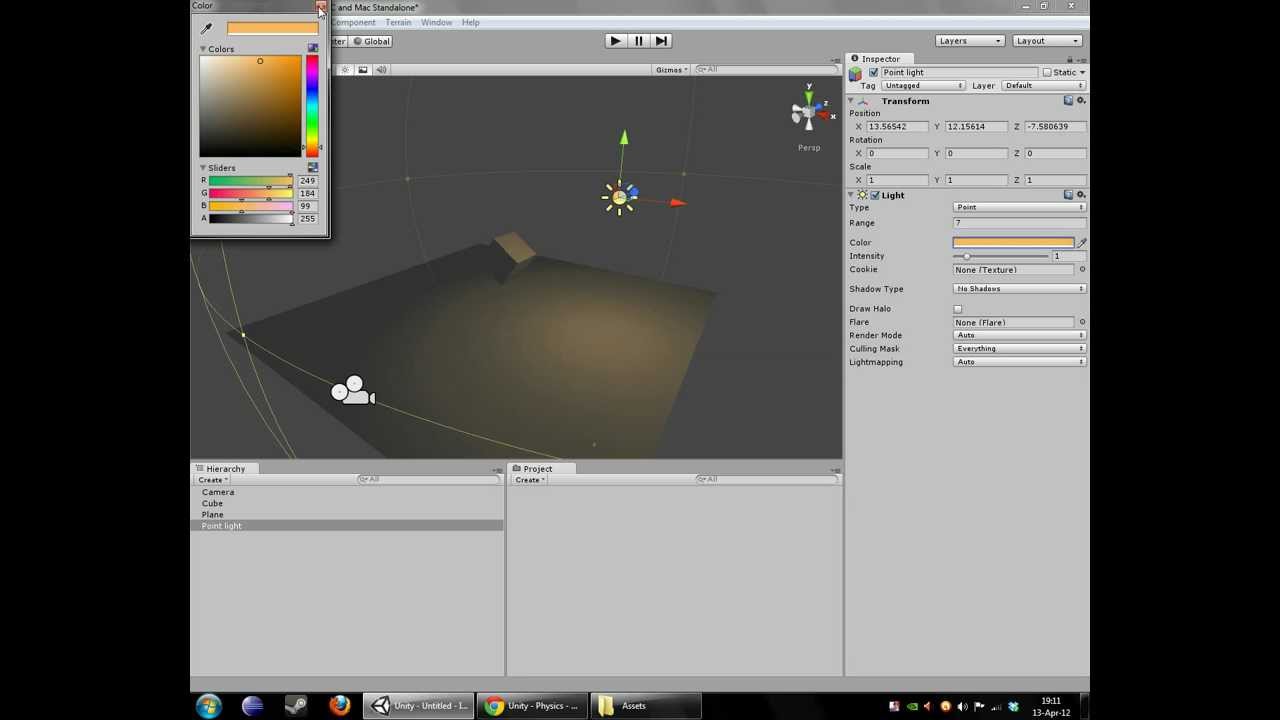Lock the Inspector panel
This screenshot has width=1280, height=720.
(x=1069, y=59)
